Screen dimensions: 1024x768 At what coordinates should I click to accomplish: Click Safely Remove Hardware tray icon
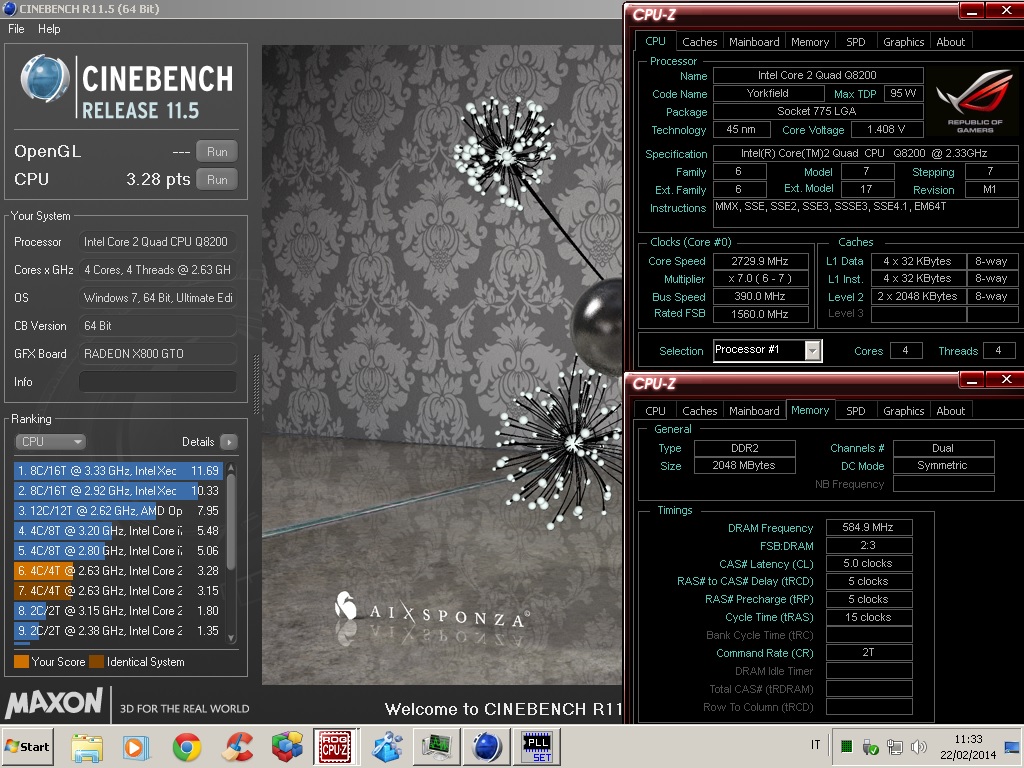point(870,747)
